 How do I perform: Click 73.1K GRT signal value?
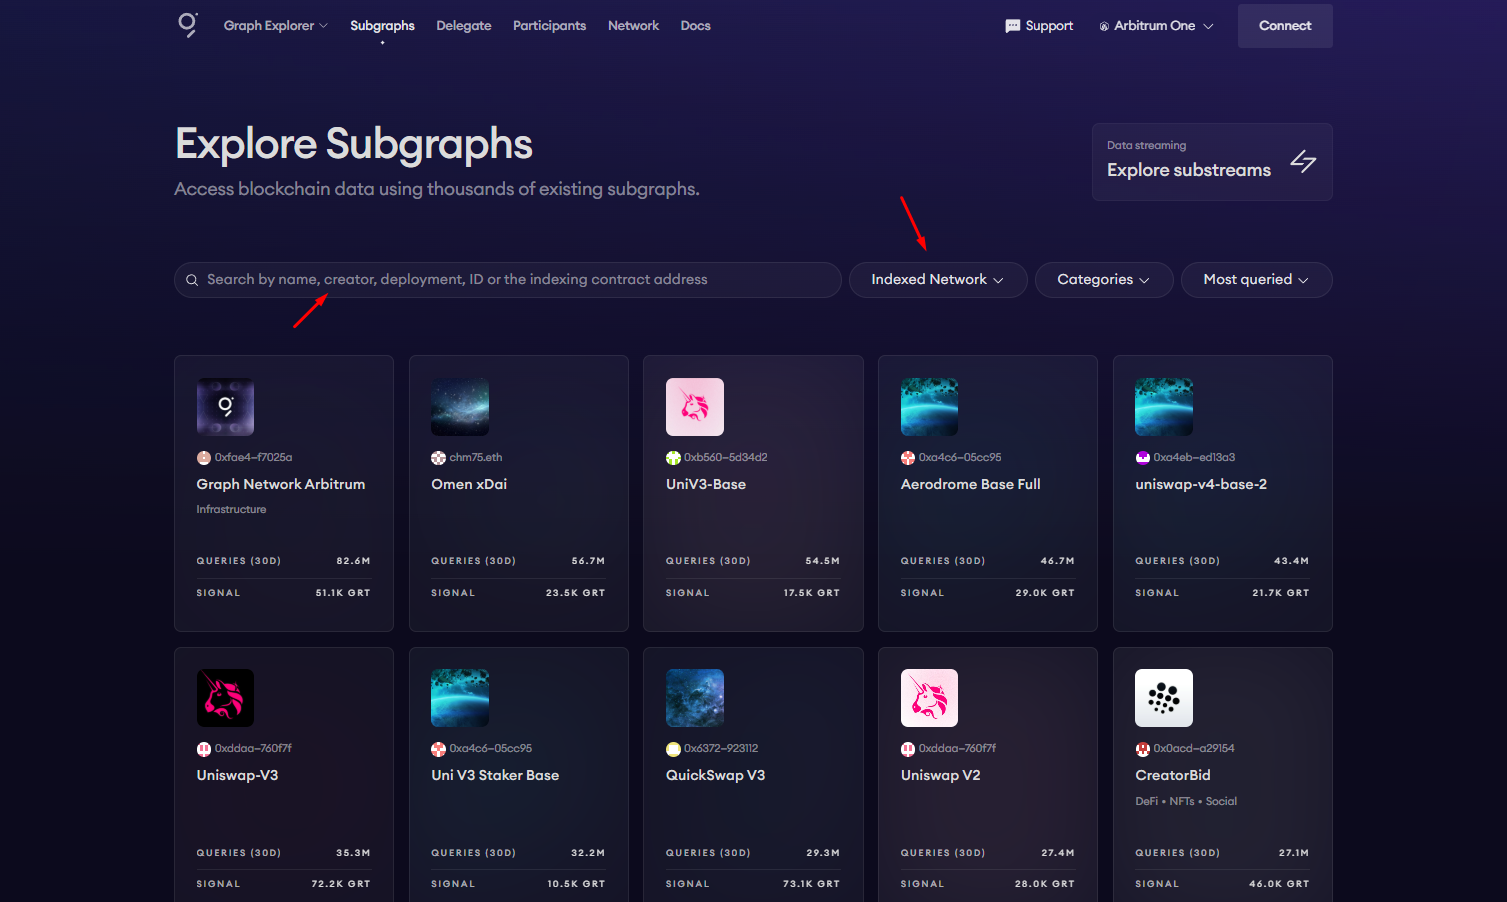click(x=811, y=884)
